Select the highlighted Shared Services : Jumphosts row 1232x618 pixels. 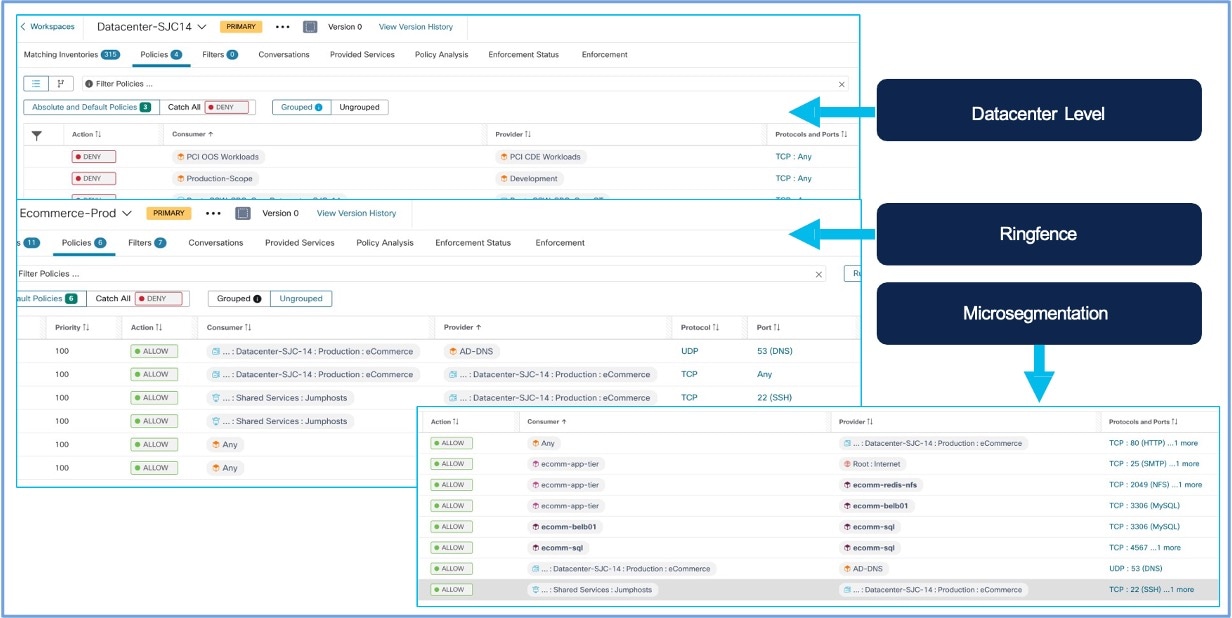[x=818, y=590]
